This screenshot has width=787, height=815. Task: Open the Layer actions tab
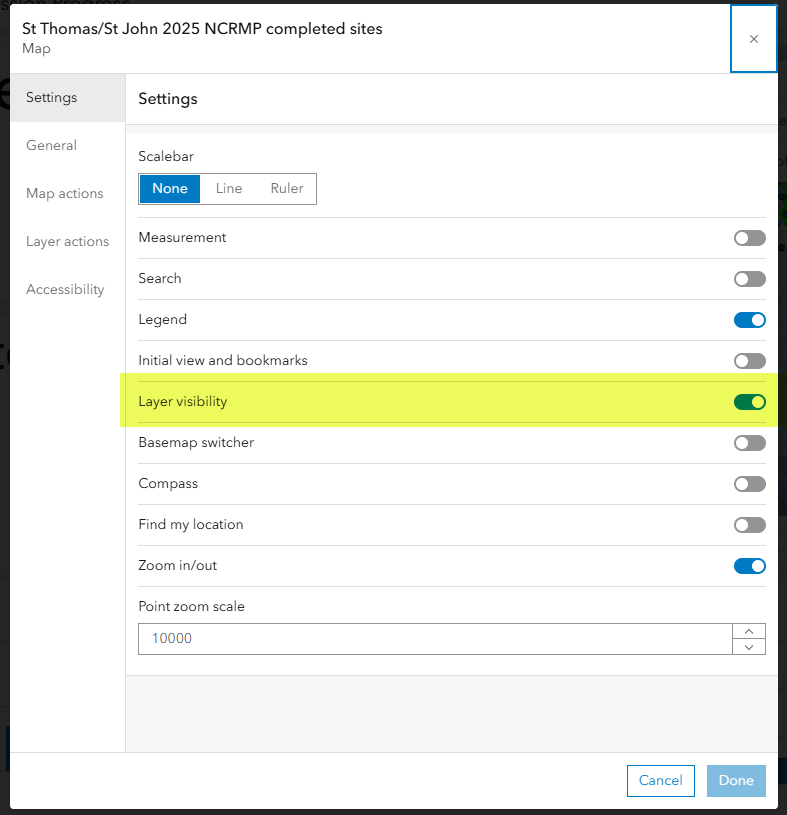click(68, 242)
